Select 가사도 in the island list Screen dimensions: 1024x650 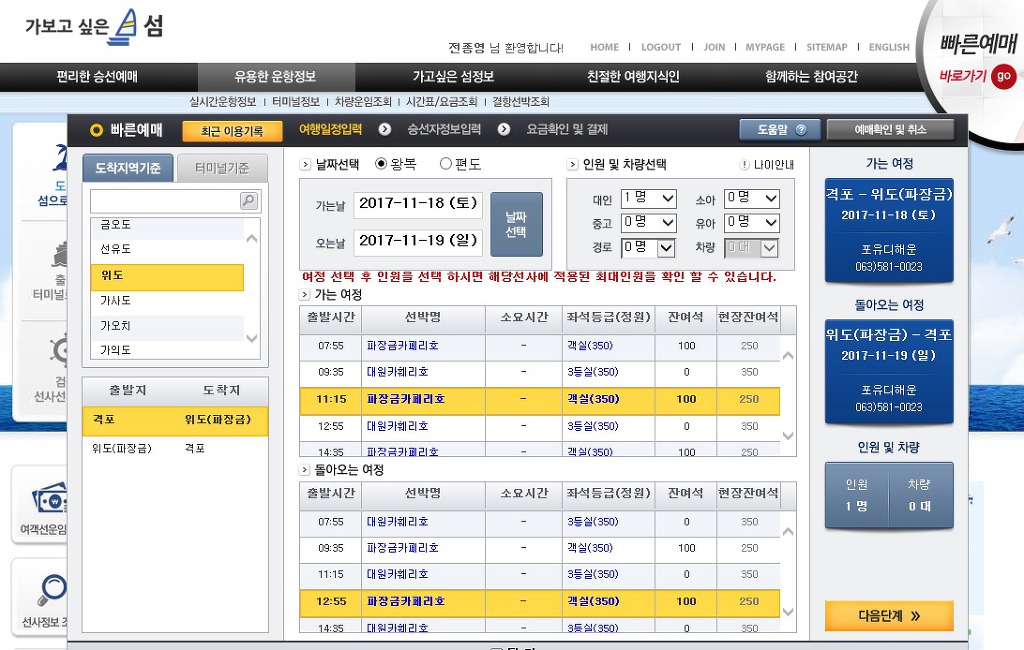tap(167, 301)
